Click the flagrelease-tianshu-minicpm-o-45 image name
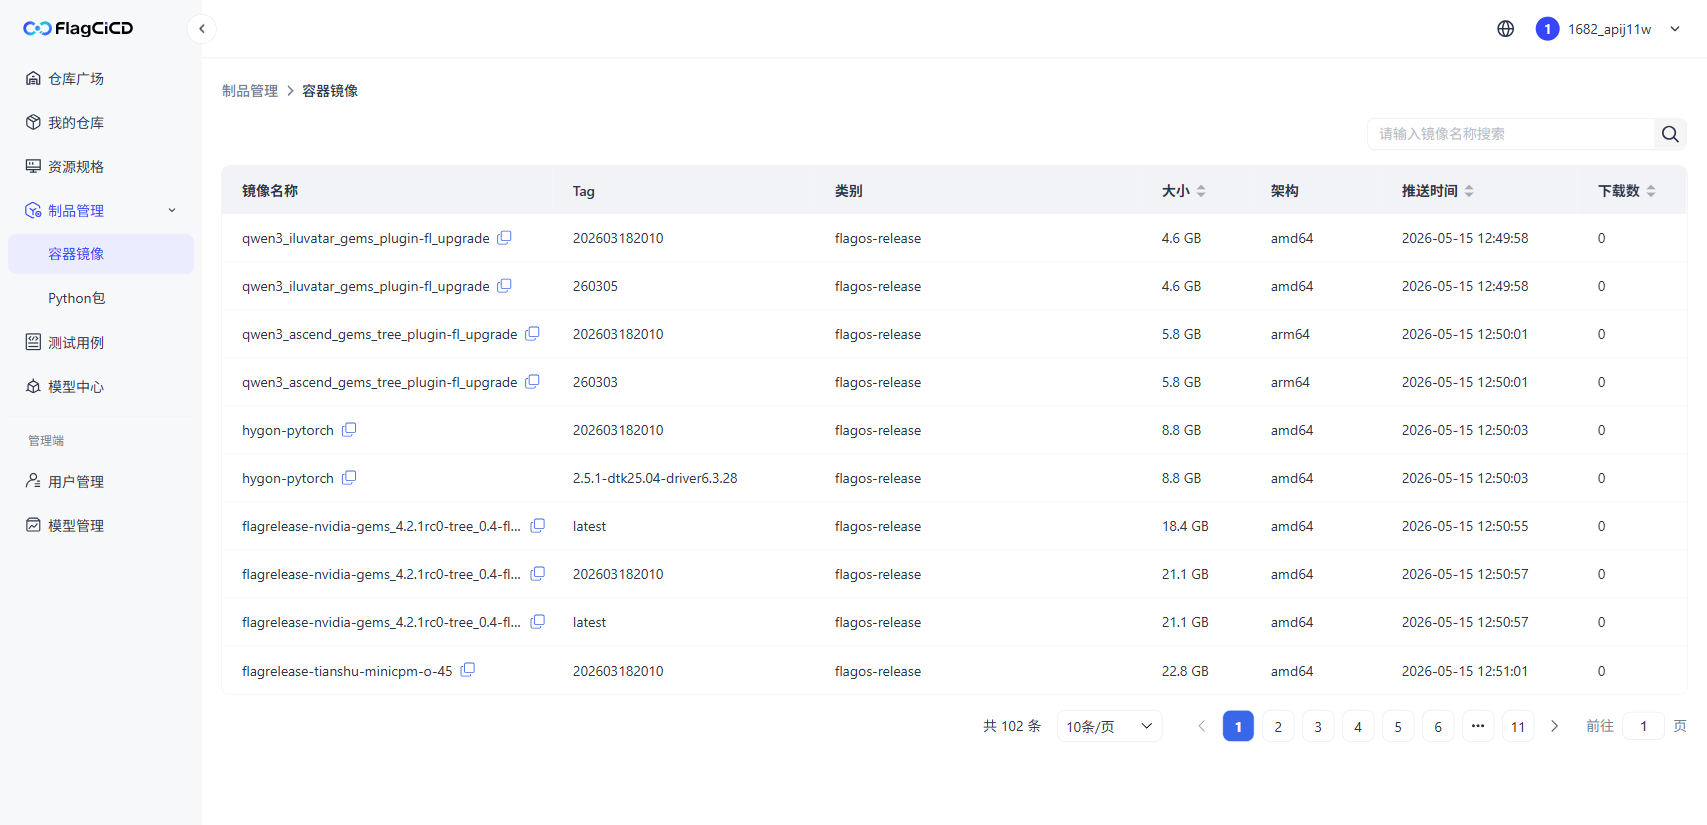The width and height of the screenshot is (1707, 825). pyautogui.click(x=347, y=671)
